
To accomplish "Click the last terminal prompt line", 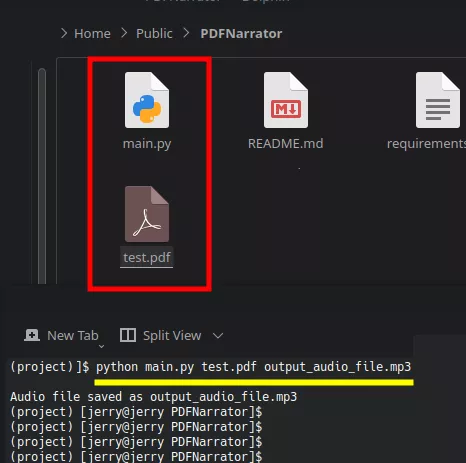I will coord(136,456).
